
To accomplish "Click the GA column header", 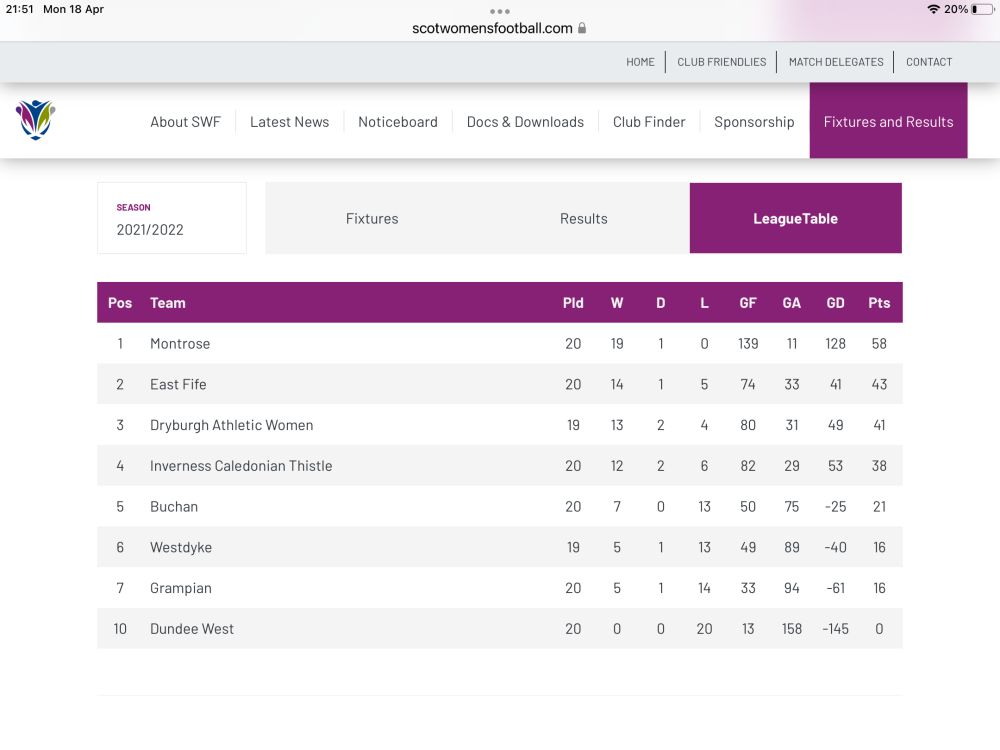I will click(791, 303).
